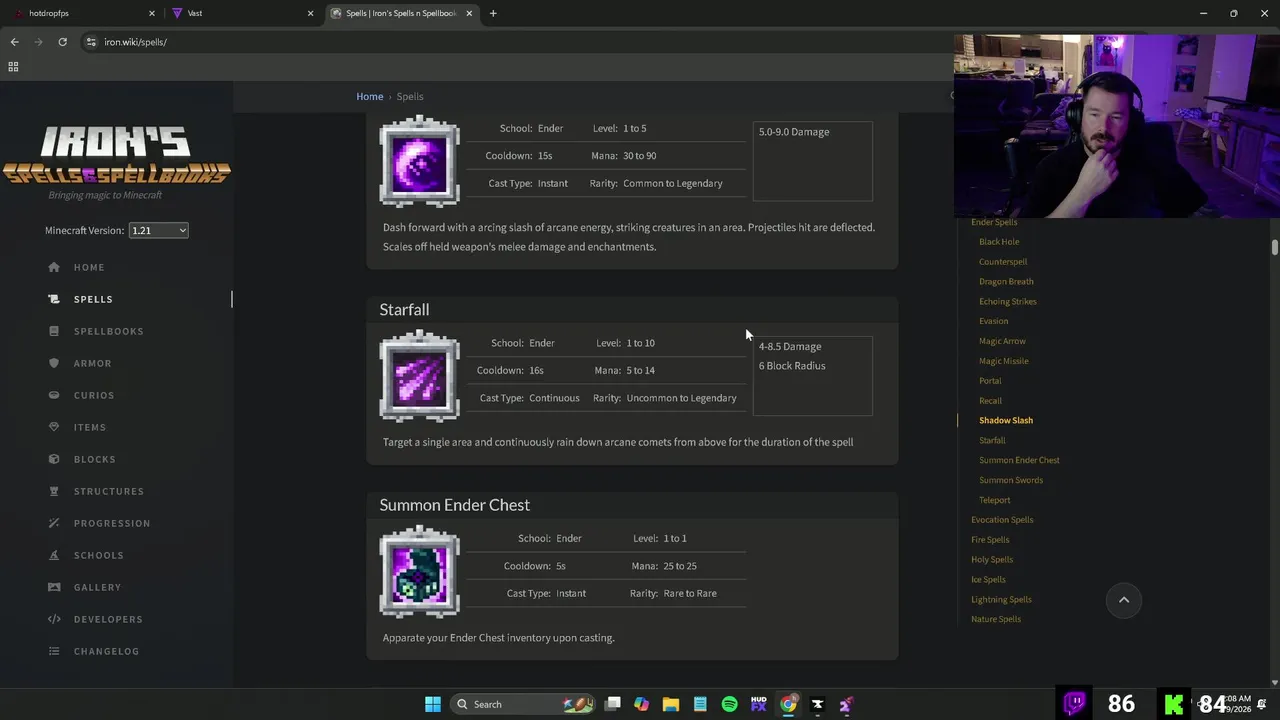Open HUD FX app from taskbar

(759, 704)
